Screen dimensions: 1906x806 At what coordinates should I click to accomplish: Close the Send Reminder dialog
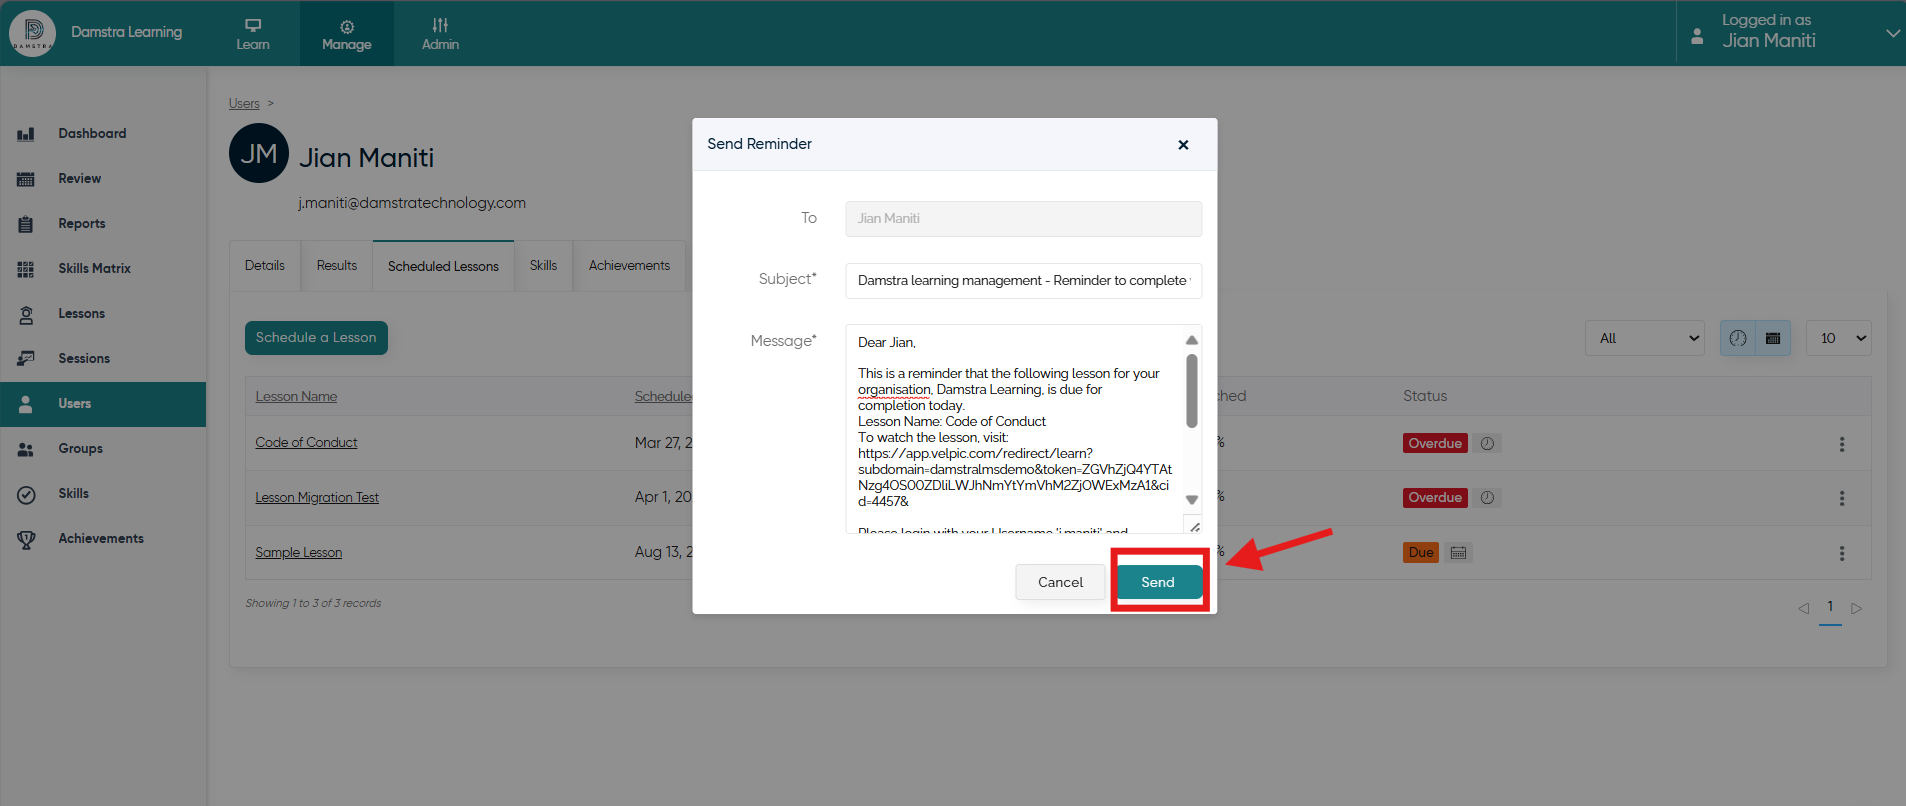pyautogui.click(x=1183, y=145)
